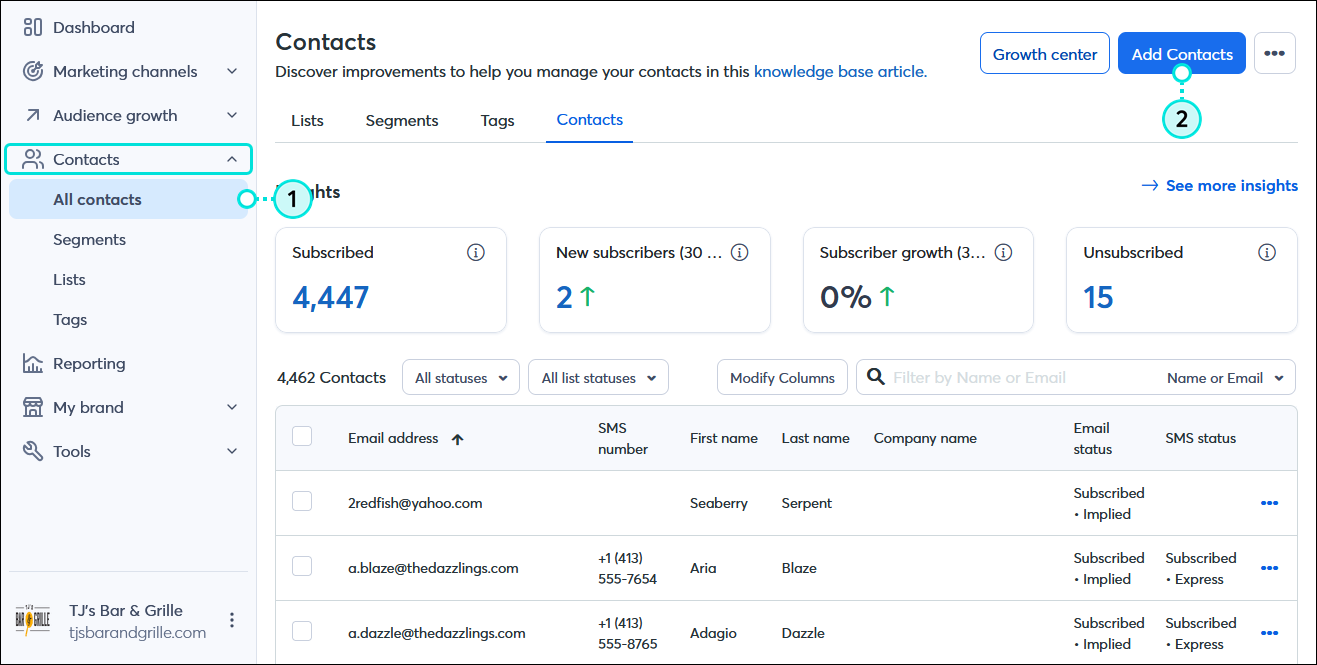Click the Last name column header

(816, 438)
